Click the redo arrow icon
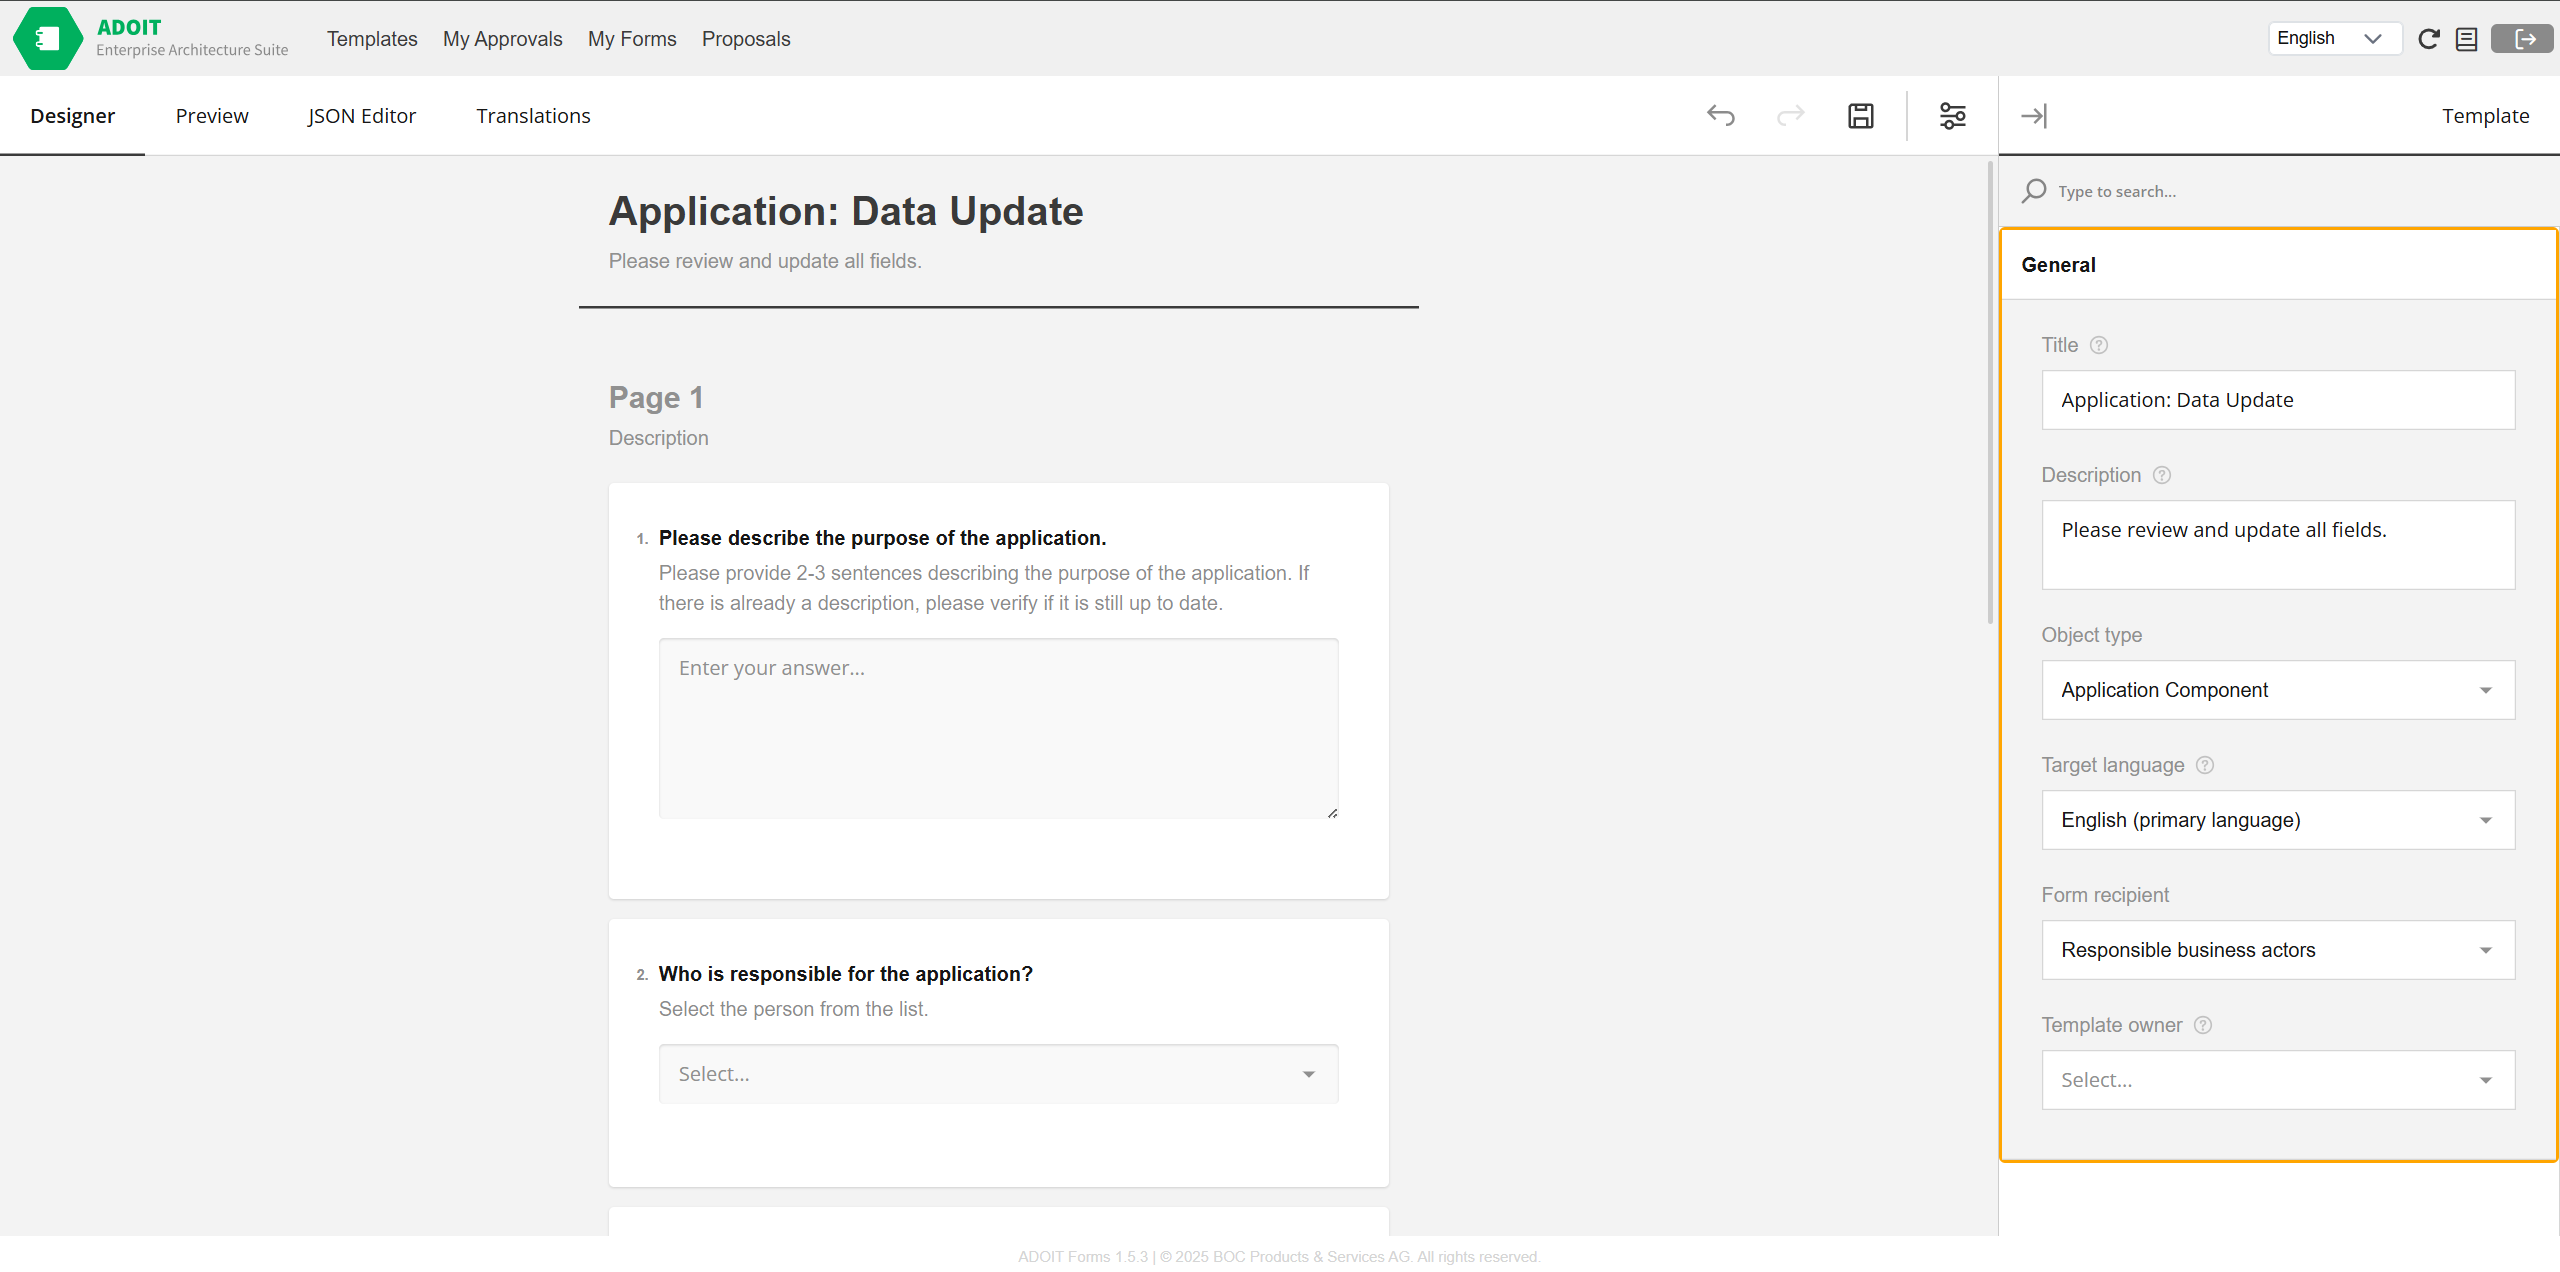 [1790, 116]
